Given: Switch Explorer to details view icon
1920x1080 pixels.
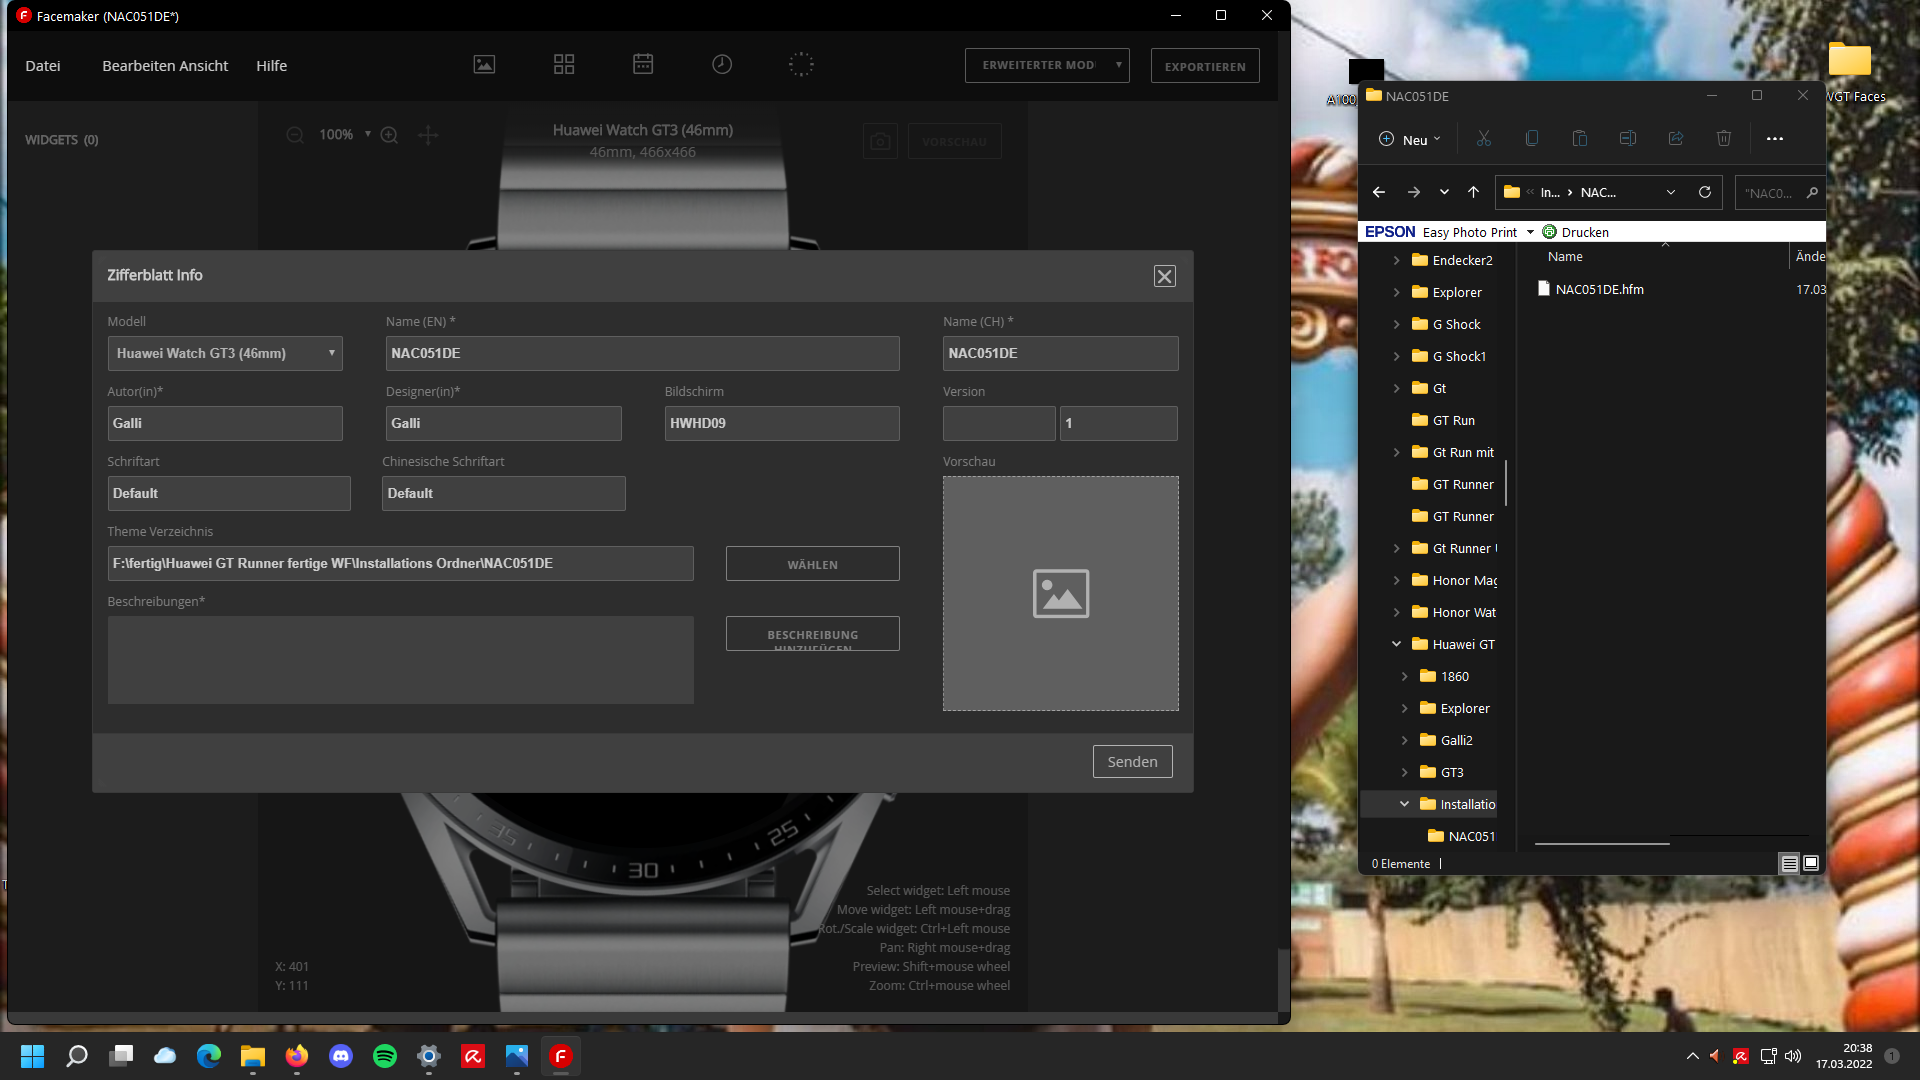Looking at the screenshot, I should point(1790,863).
